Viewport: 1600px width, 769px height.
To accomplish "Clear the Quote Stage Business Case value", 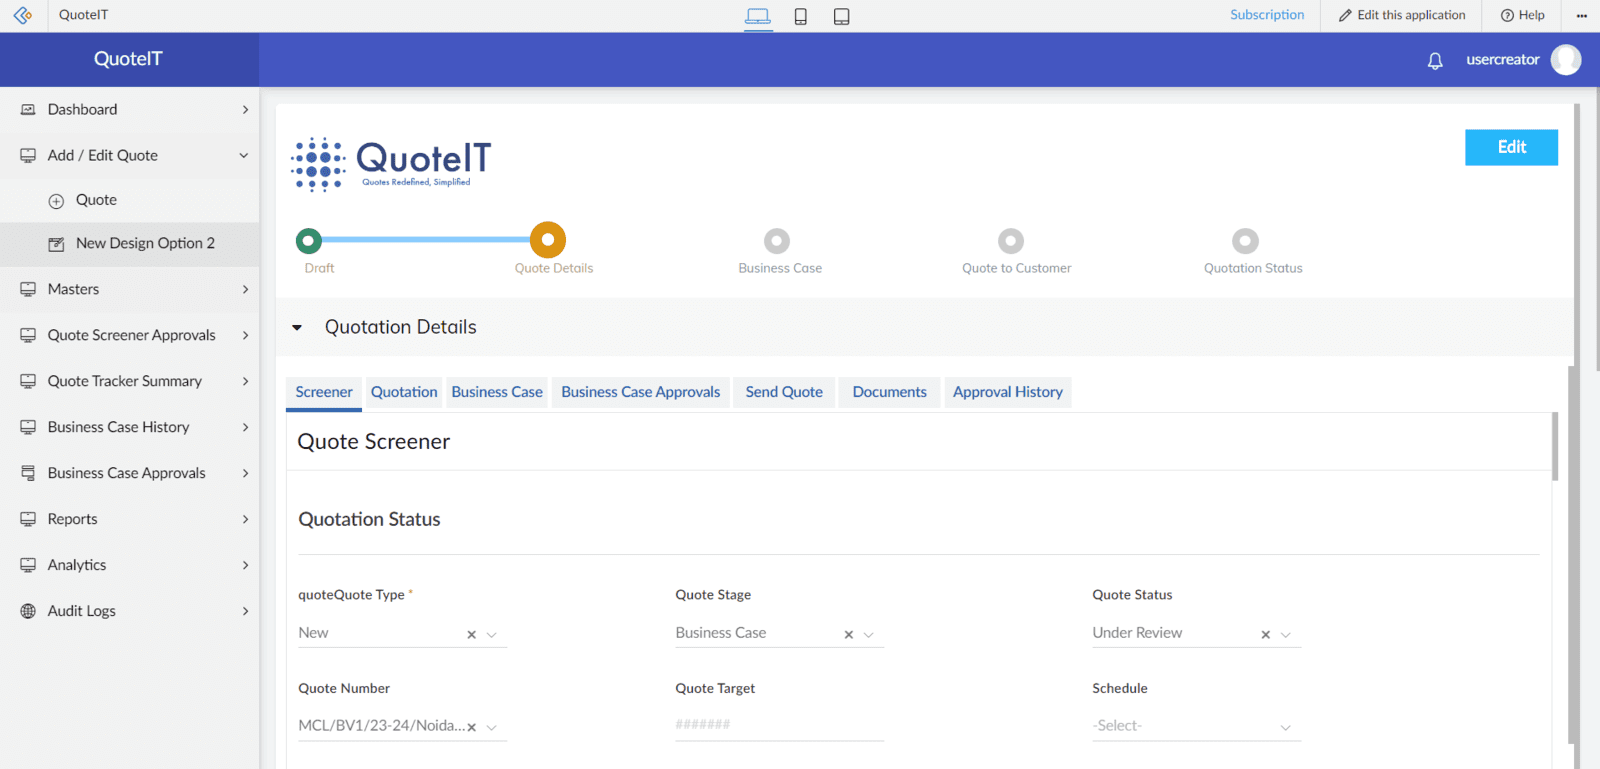I will [848, 635].
